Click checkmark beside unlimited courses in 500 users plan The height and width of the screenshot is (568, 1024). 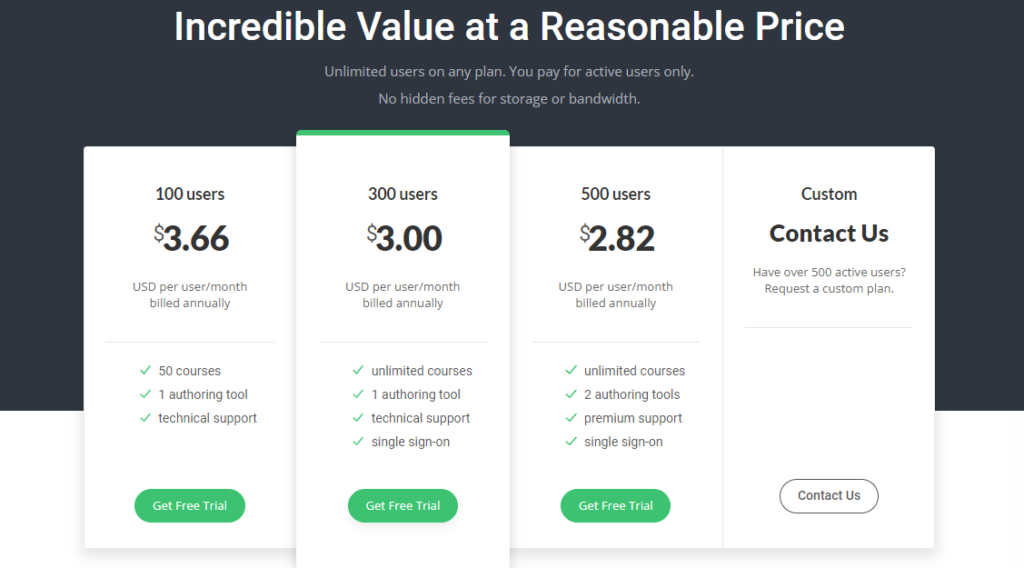coord(571,370)
